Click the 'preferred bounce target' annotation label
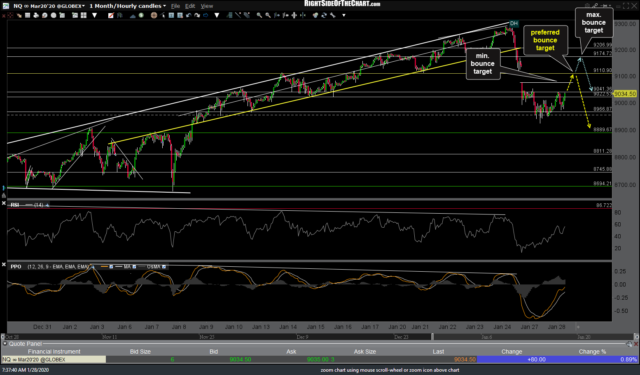 point(545,40)
